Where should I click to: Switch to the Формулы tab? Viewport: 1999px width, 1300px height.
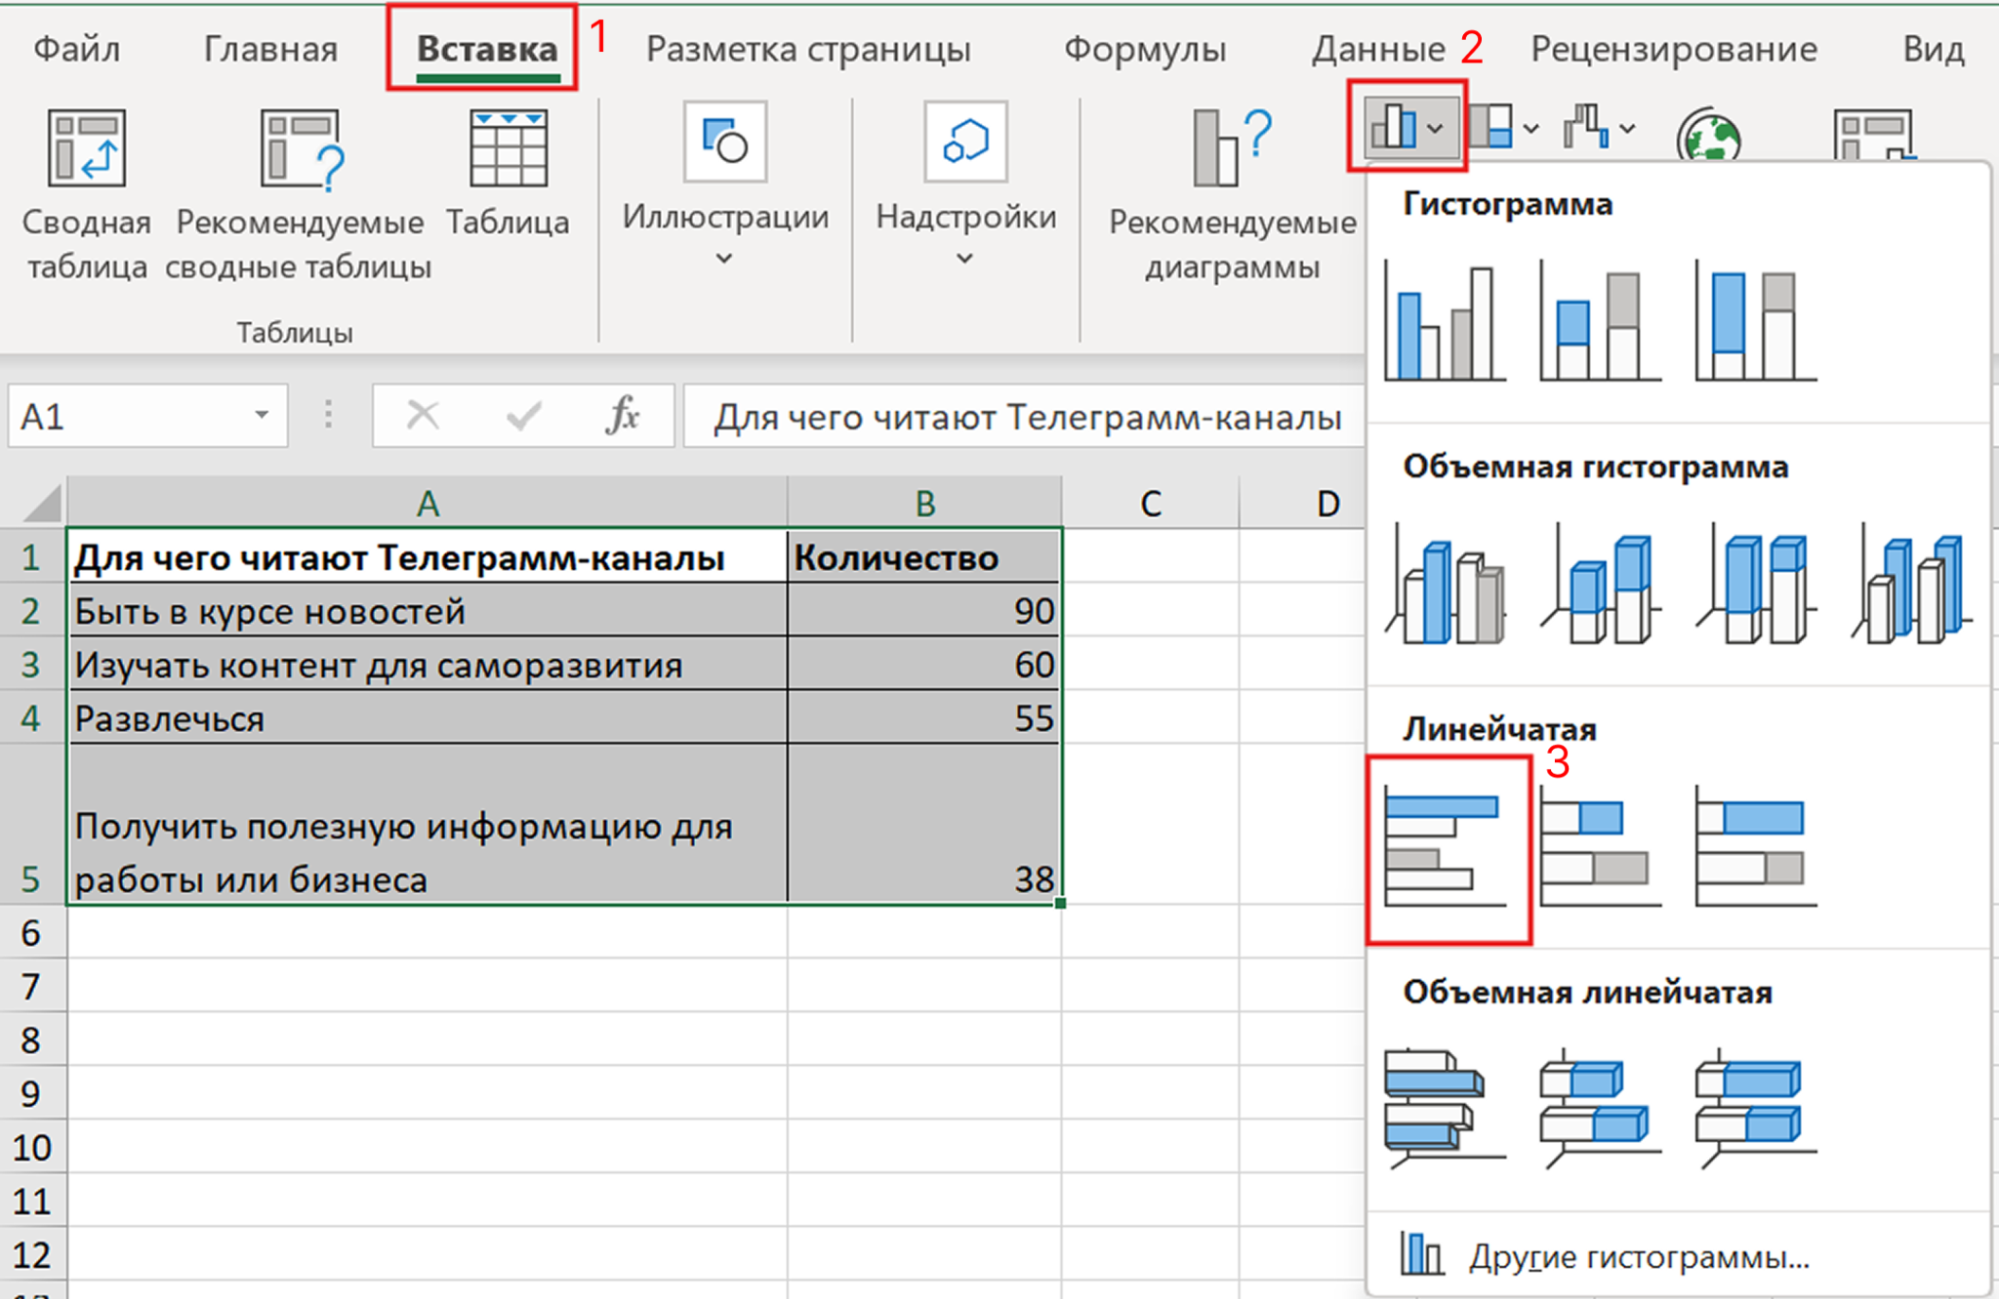1144,48
